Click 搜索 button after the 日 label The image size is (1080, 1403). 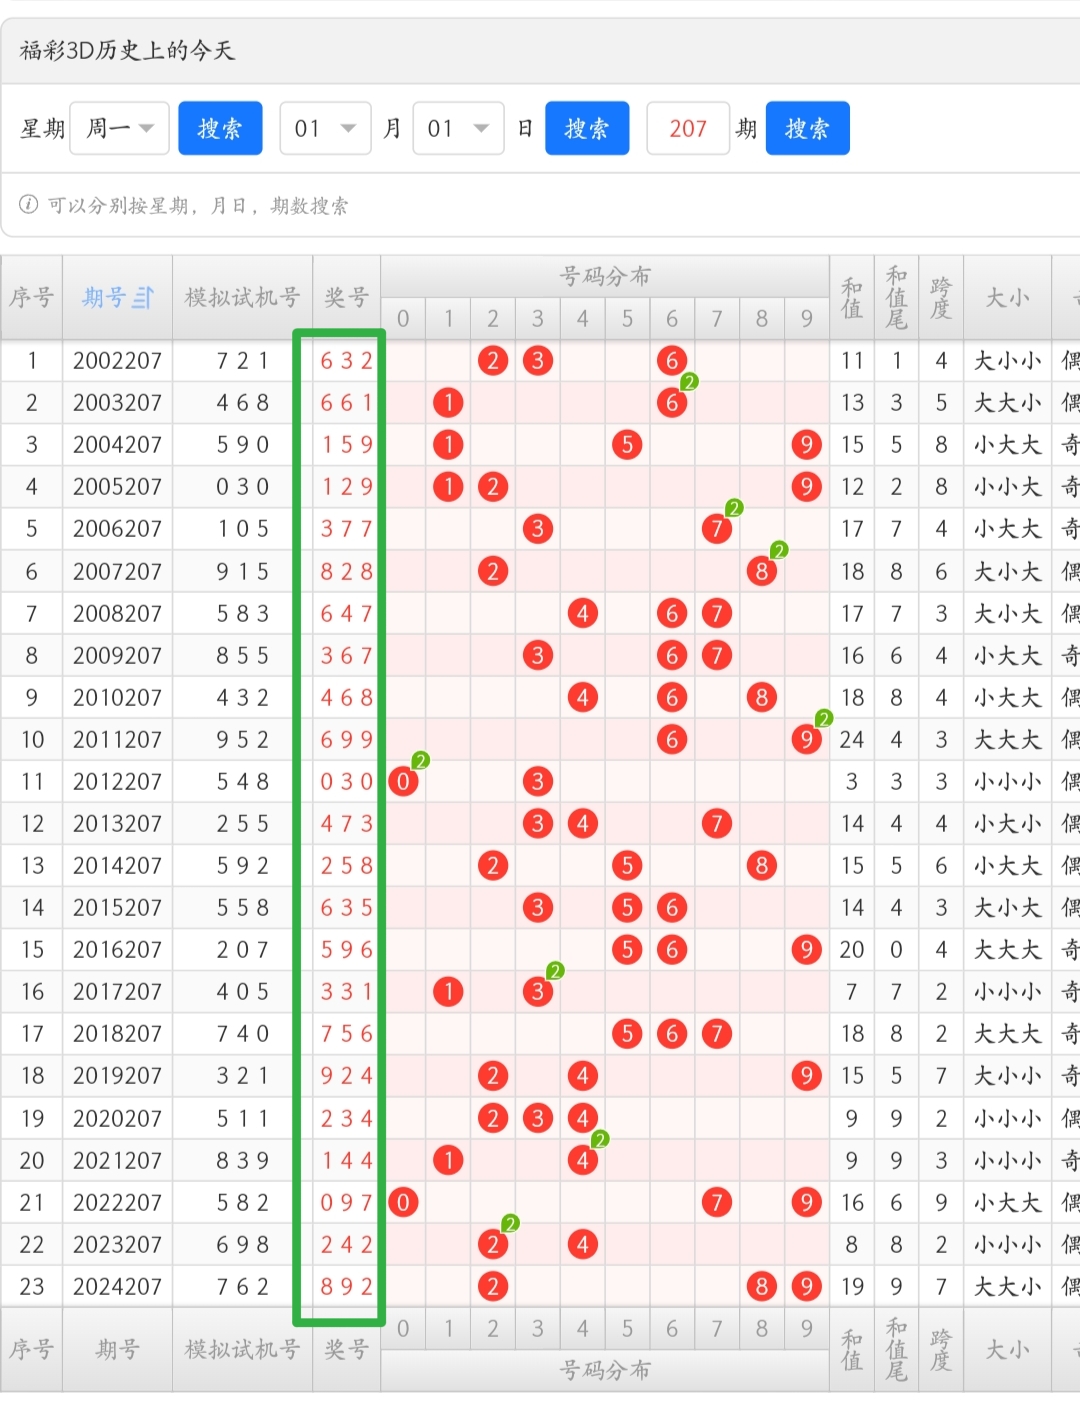[x=587, y=128]
